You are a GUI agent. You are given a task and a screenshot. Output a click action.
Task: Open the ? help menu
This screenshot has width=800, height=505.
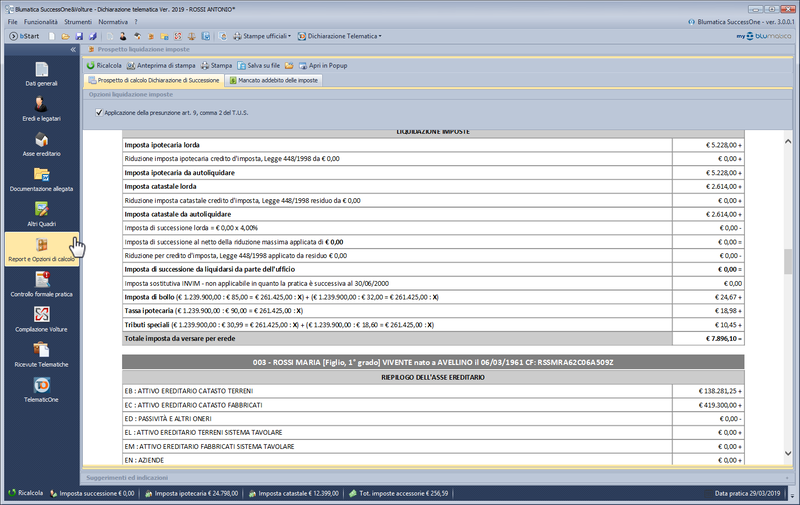(x=136, y=22)
